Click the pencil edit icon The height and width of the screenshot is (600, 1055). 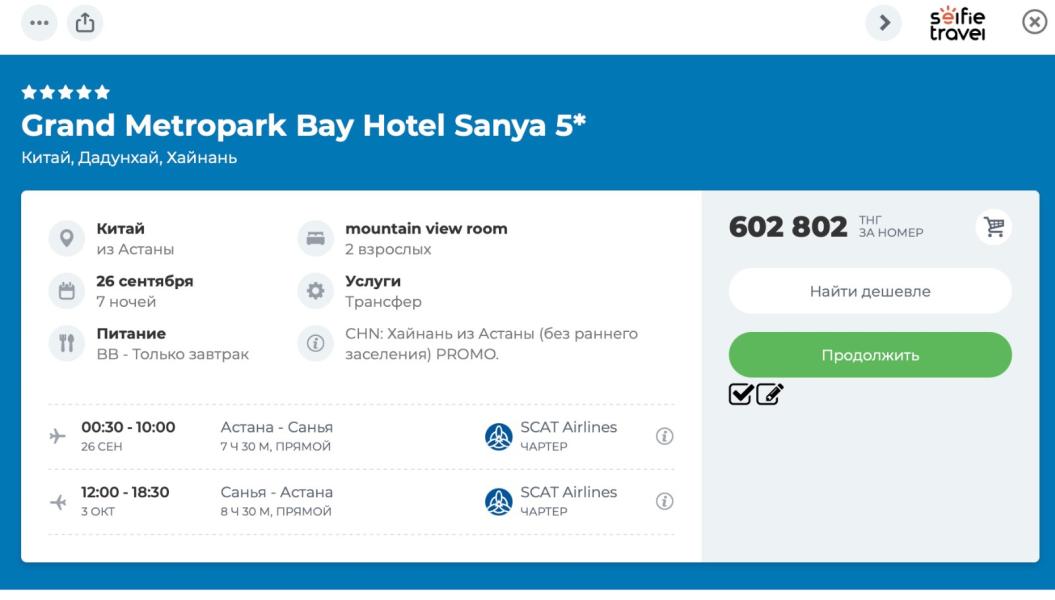tap(769, 395)
